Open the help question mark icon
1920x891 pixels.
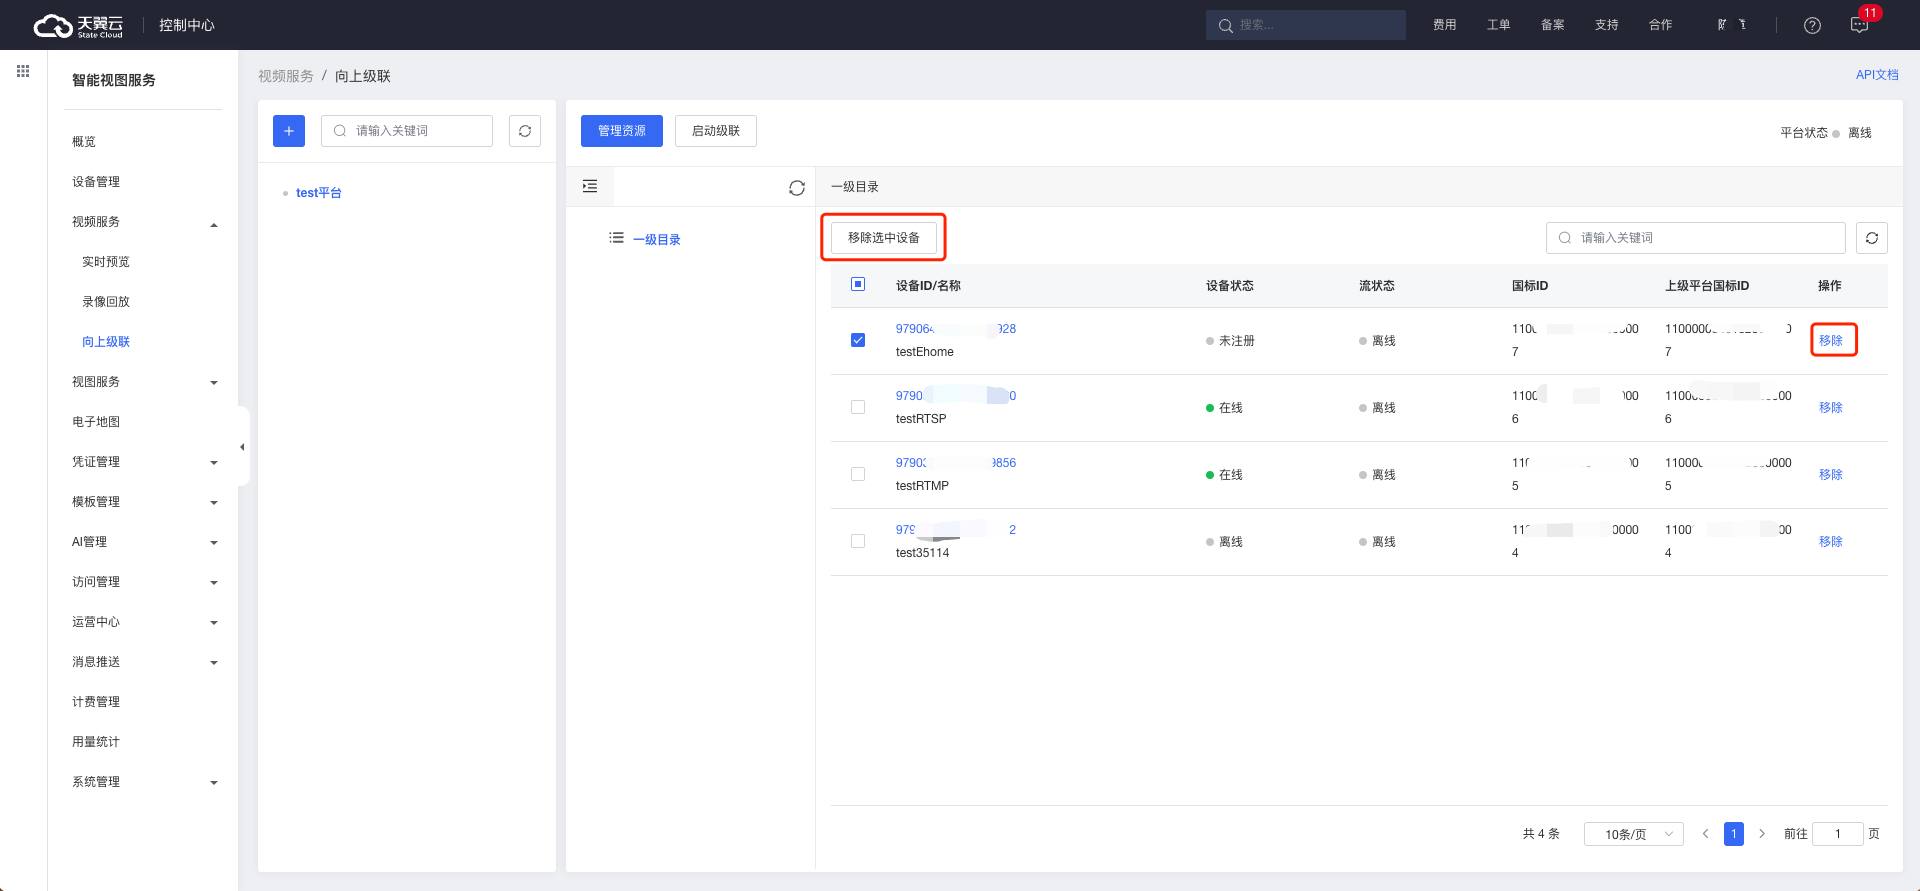tap(1812, 25)
